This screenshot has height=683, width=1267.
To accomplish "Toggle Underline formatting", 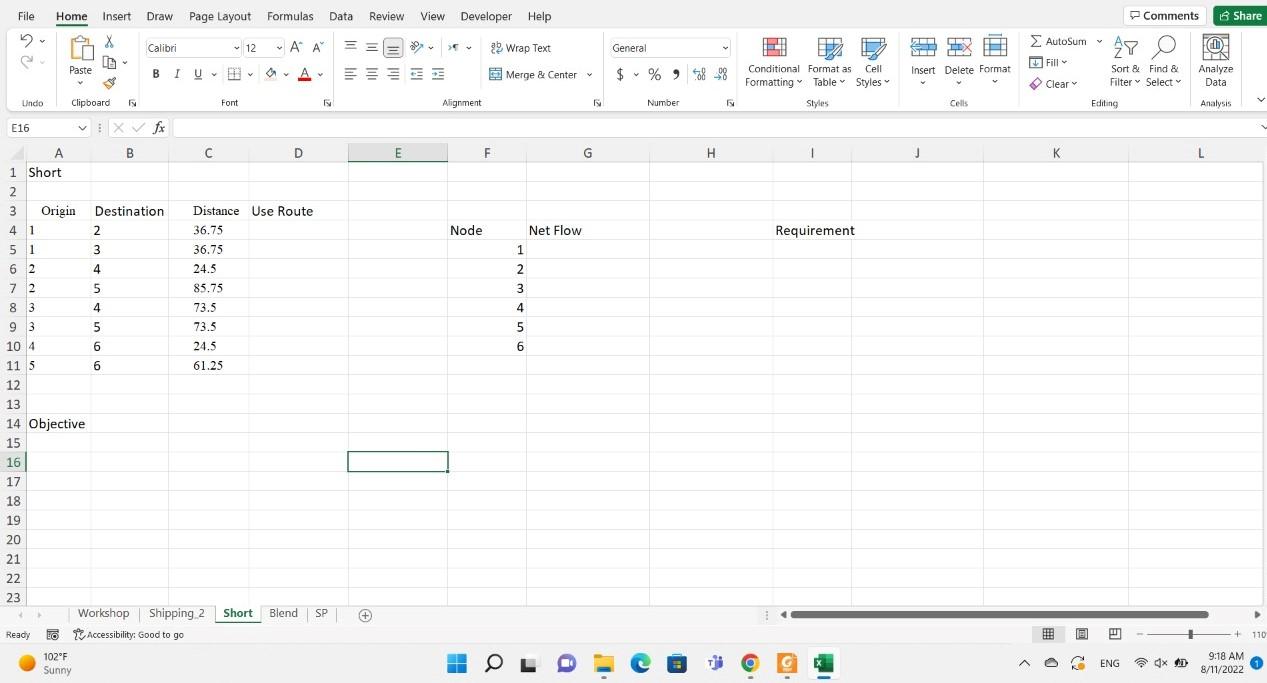I will coord(198,74).
